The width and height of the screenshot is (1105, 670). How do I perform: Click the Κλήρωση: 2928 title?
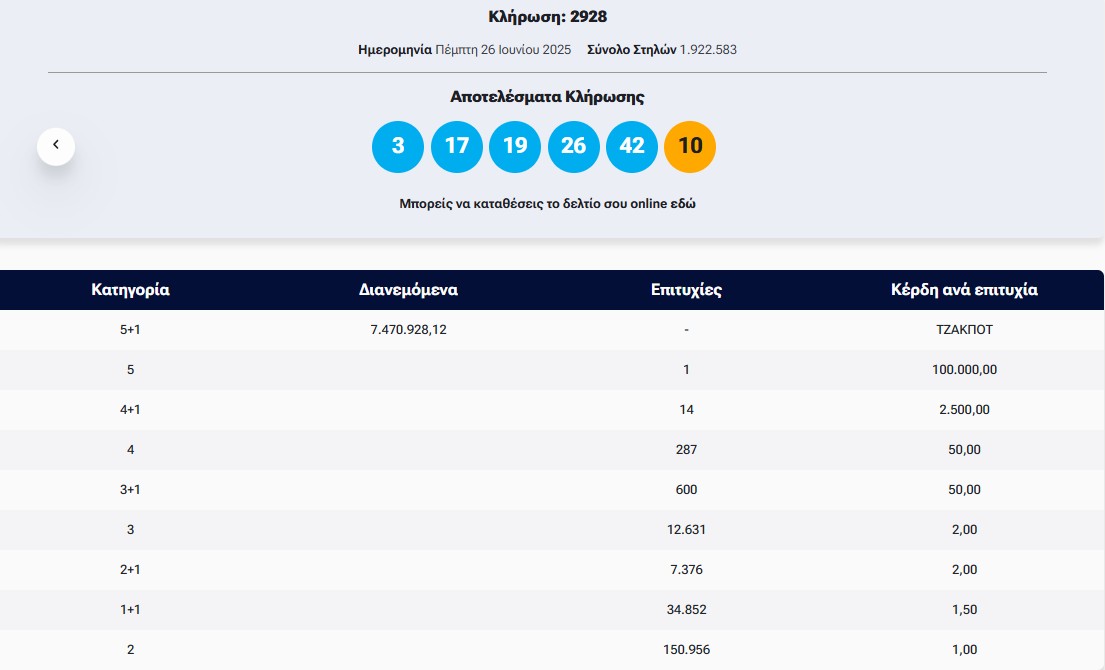coord(547,16)
